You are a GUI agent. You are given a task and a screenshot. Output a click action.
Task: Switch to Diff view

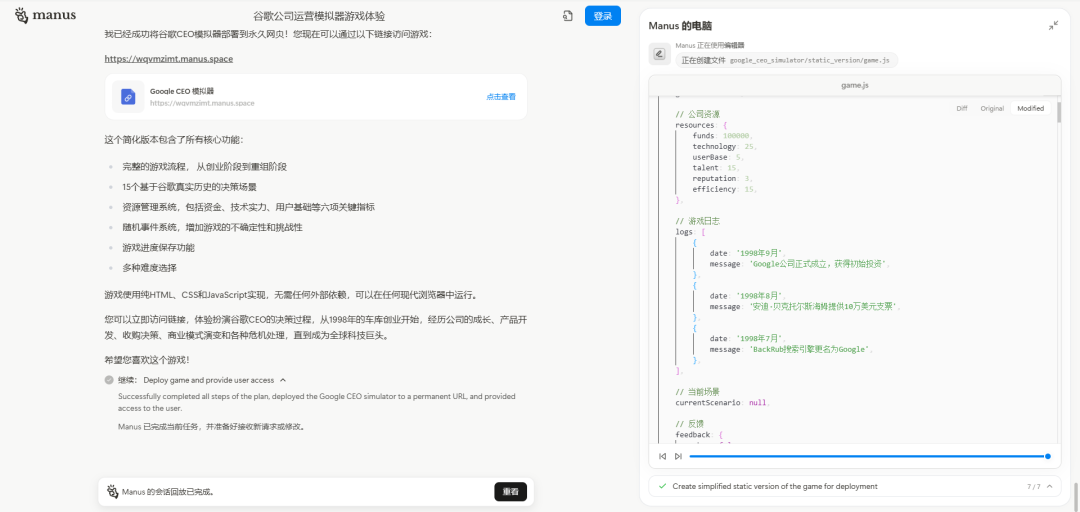[x=962, y=108]
